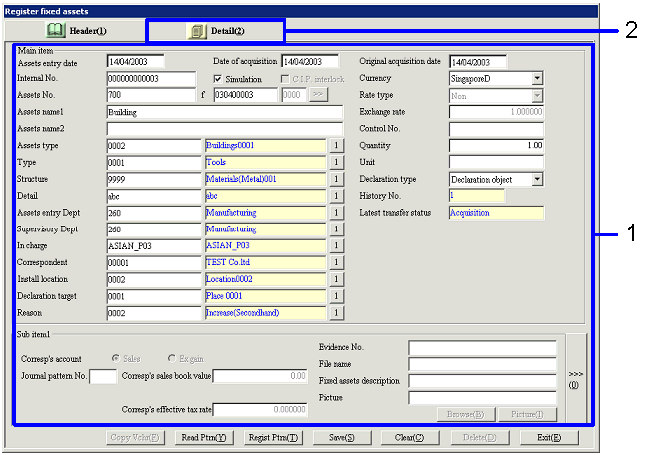Viewport: 649px width, 455px height.
Task: Click the lookup button beside Reason field
Action: 336,313
